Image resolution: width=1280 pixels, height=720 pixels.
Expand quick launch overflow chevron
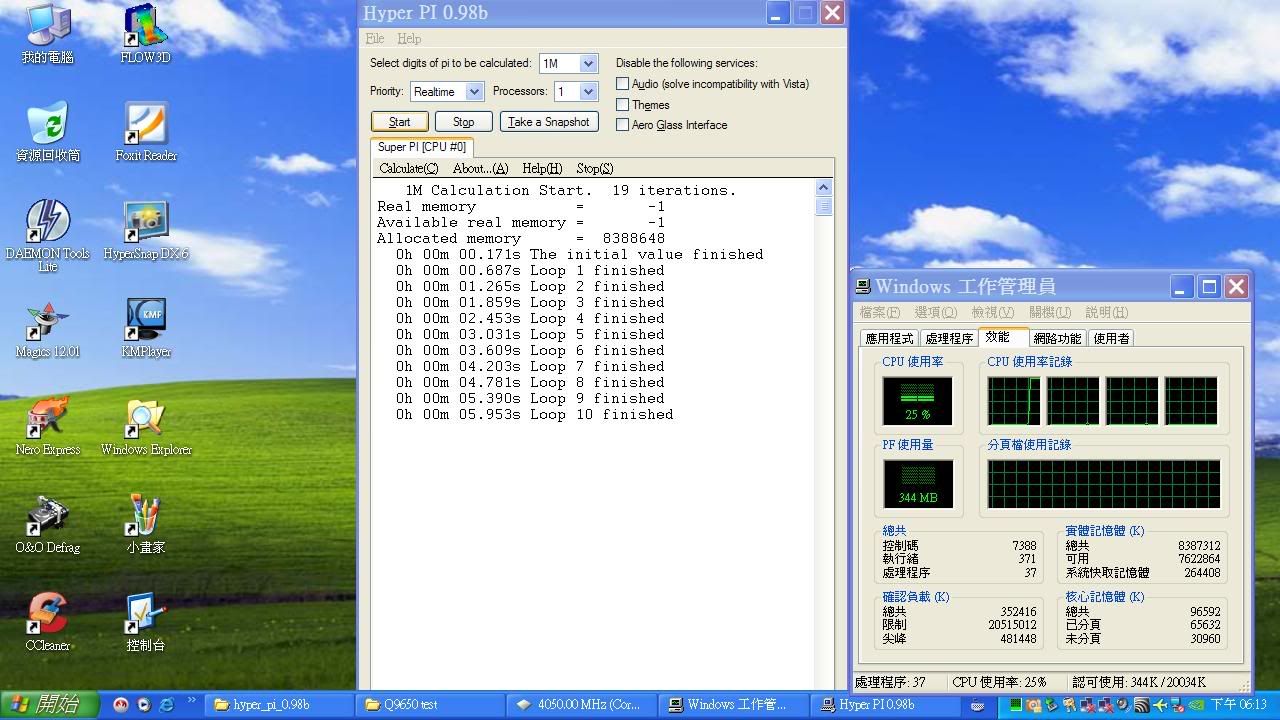191,702
